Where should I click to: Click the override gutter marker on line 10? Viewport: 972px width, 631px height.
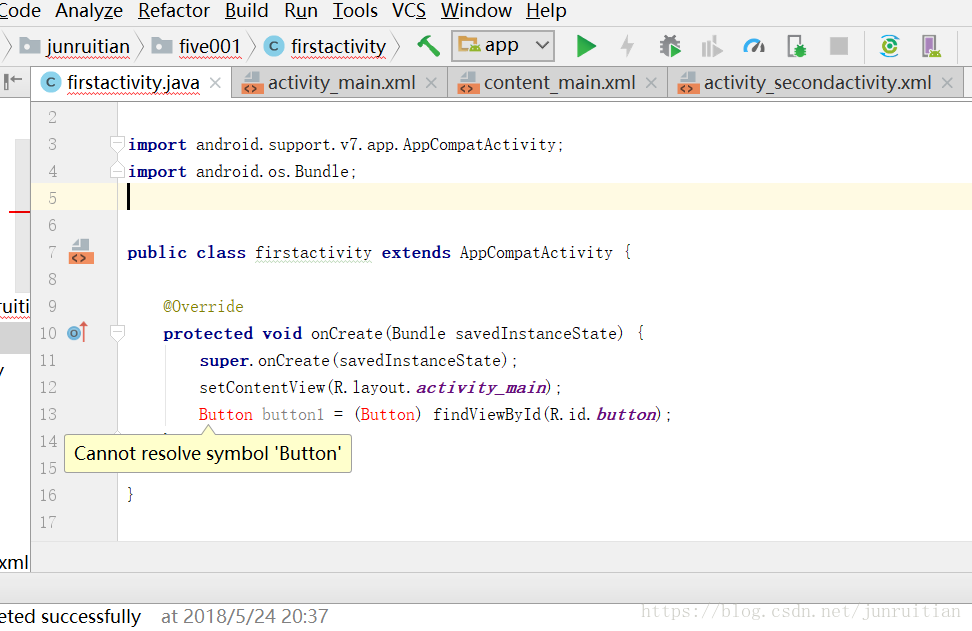coord(77,333)
